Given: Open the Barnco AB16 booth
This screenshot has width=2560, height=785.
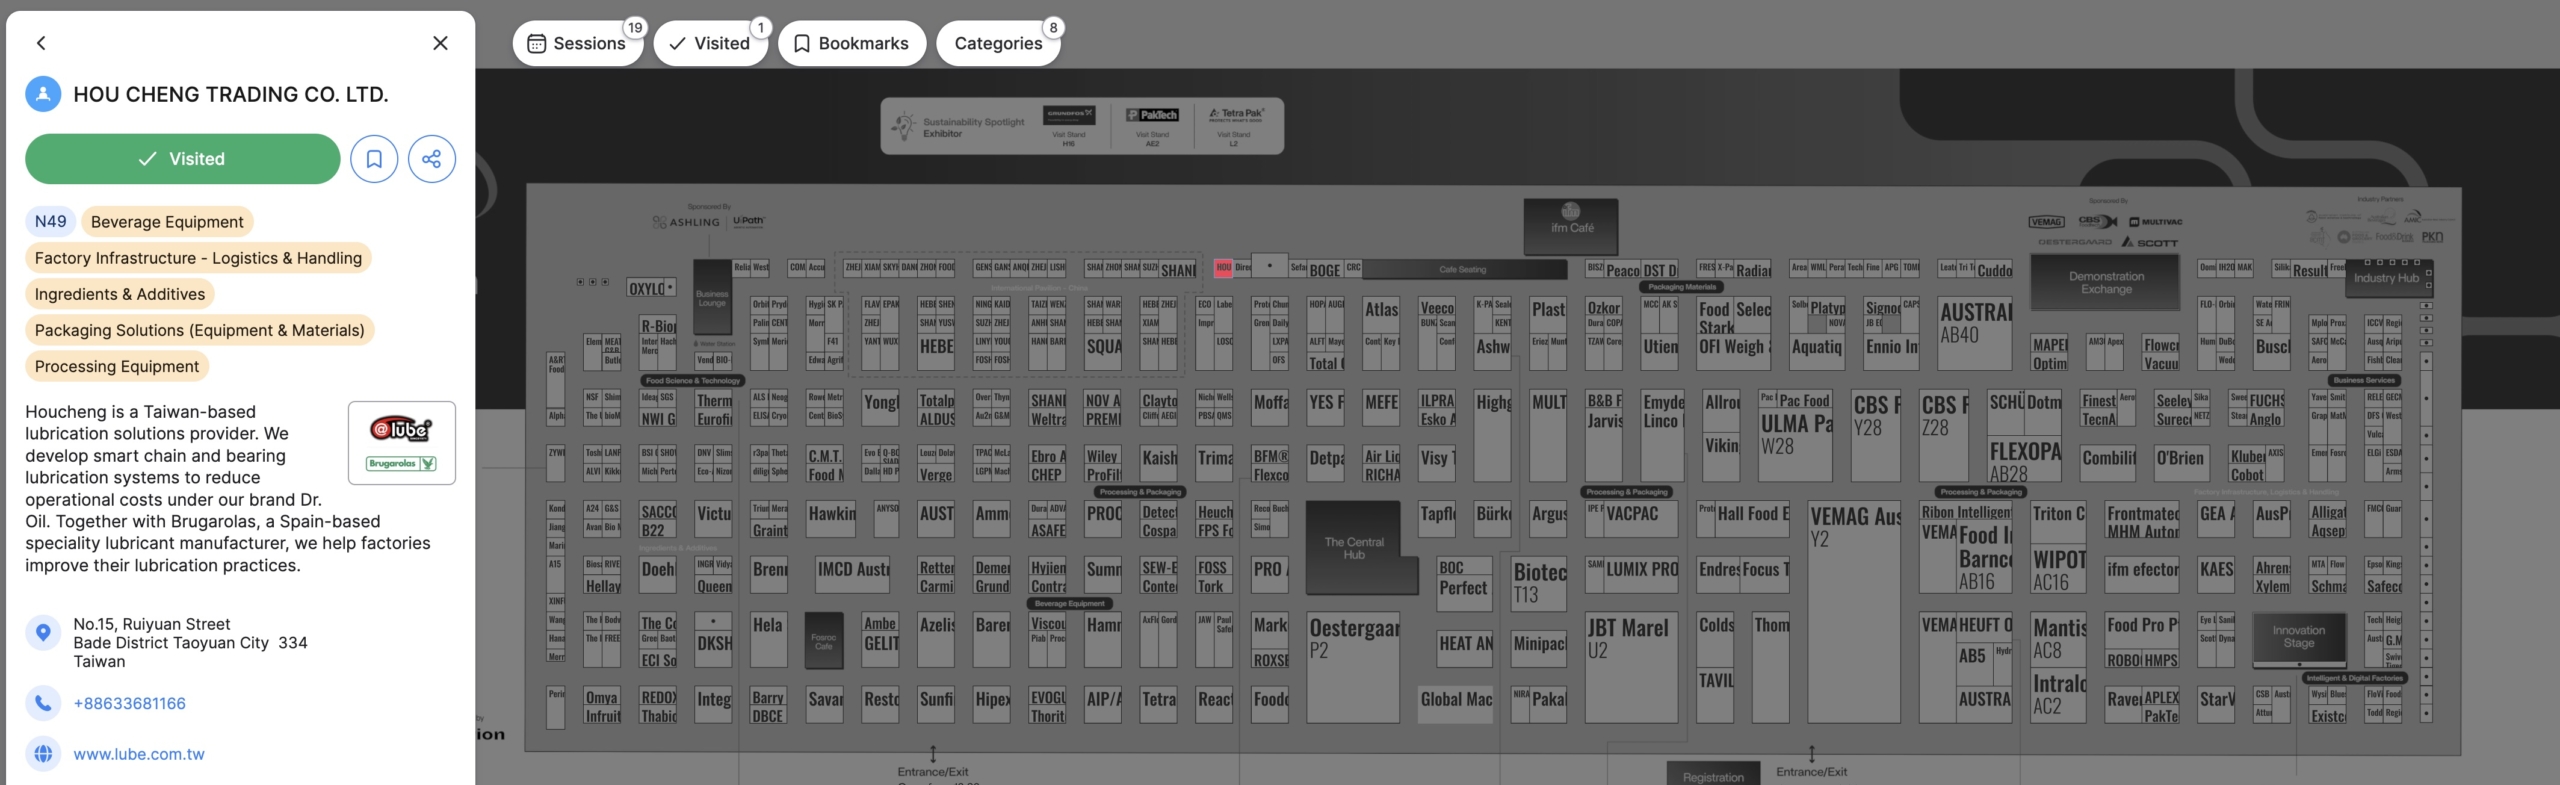Looking at the screenshot, I should point(1985,568).
